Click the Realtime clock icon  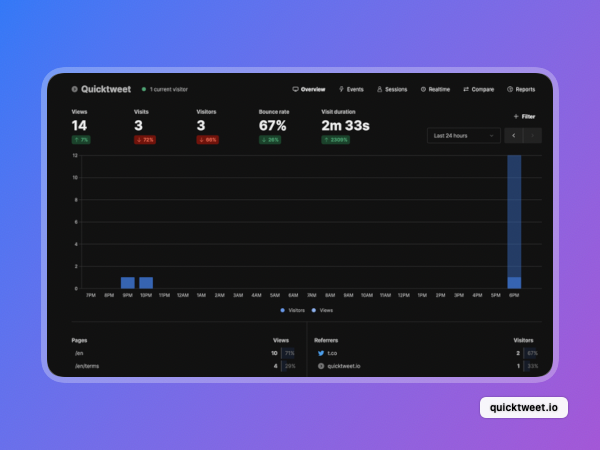[423, 89]
